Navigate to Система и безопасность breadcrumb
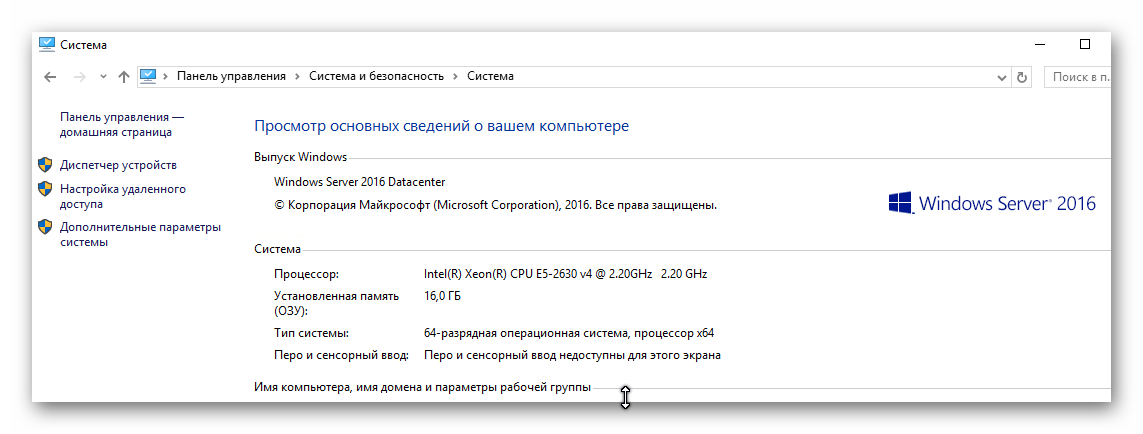The image size is (1143, 434). tap(376, 76)
